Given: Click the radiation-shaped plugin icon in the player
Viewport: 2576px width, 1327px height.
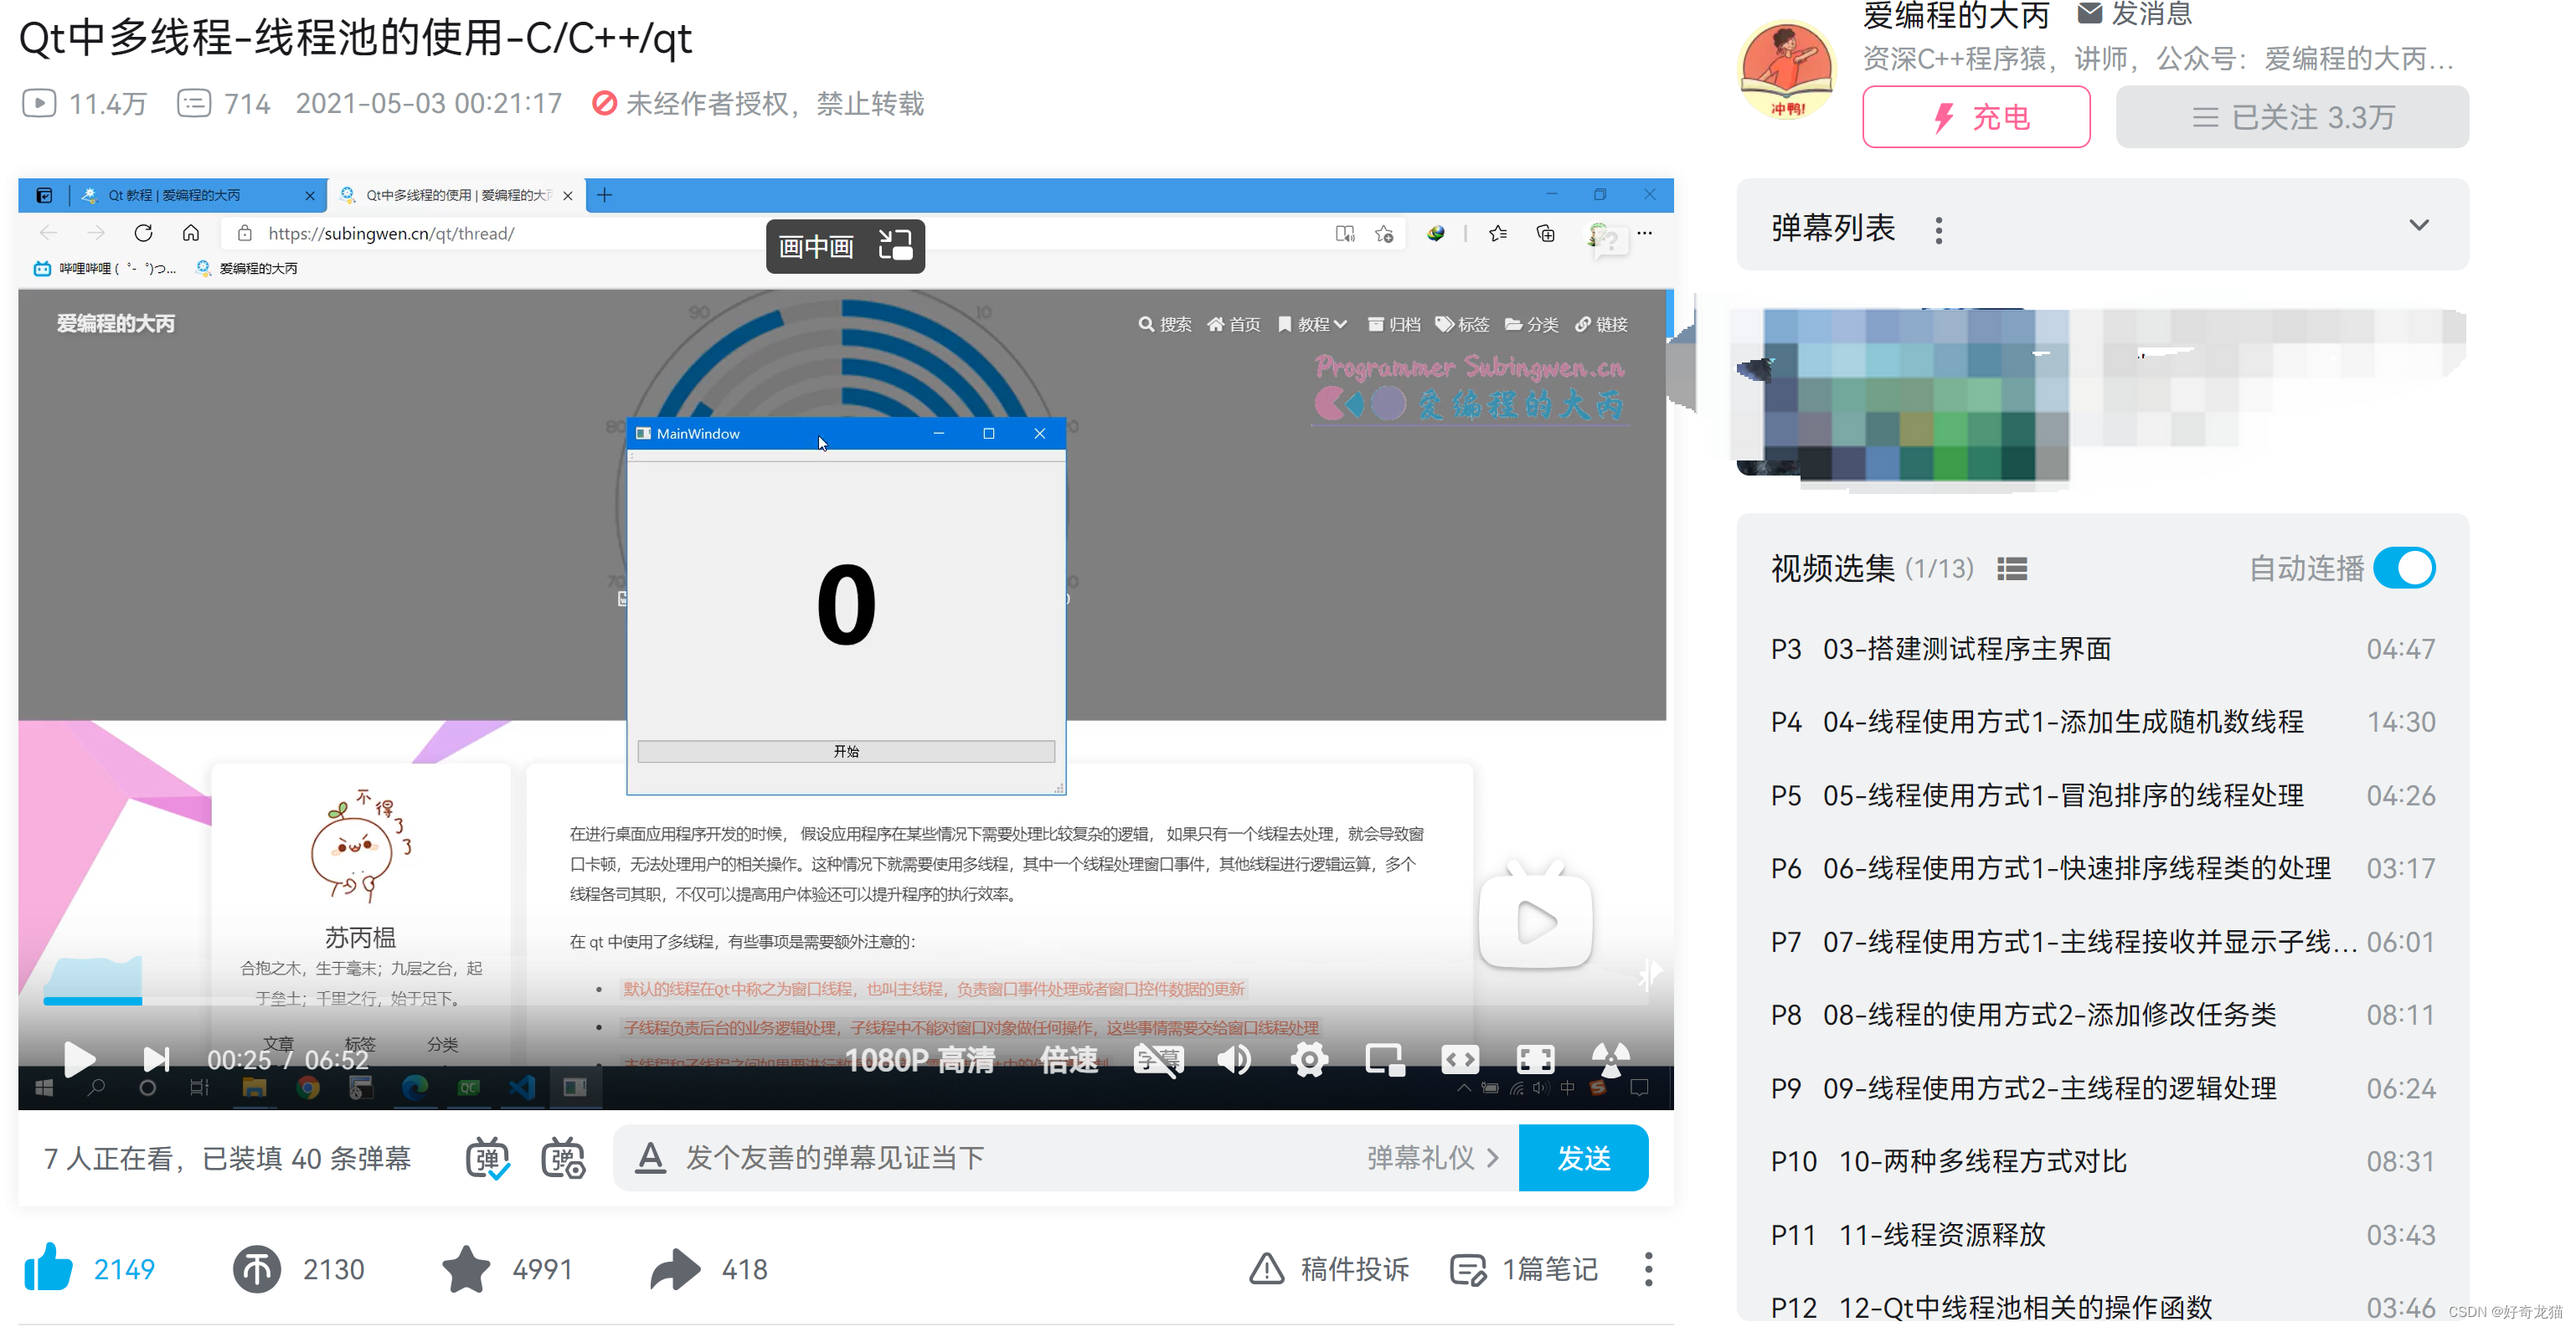Looking at the screenshot, I should [1610, 1059].
